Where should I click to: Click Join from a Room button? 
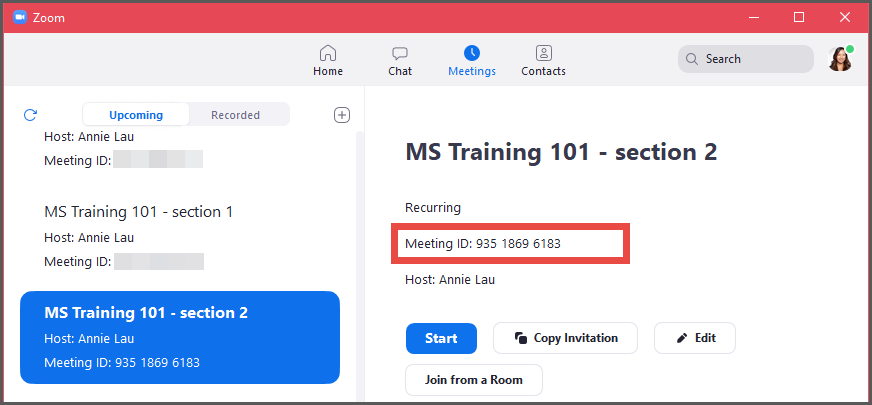coord(473,380)
